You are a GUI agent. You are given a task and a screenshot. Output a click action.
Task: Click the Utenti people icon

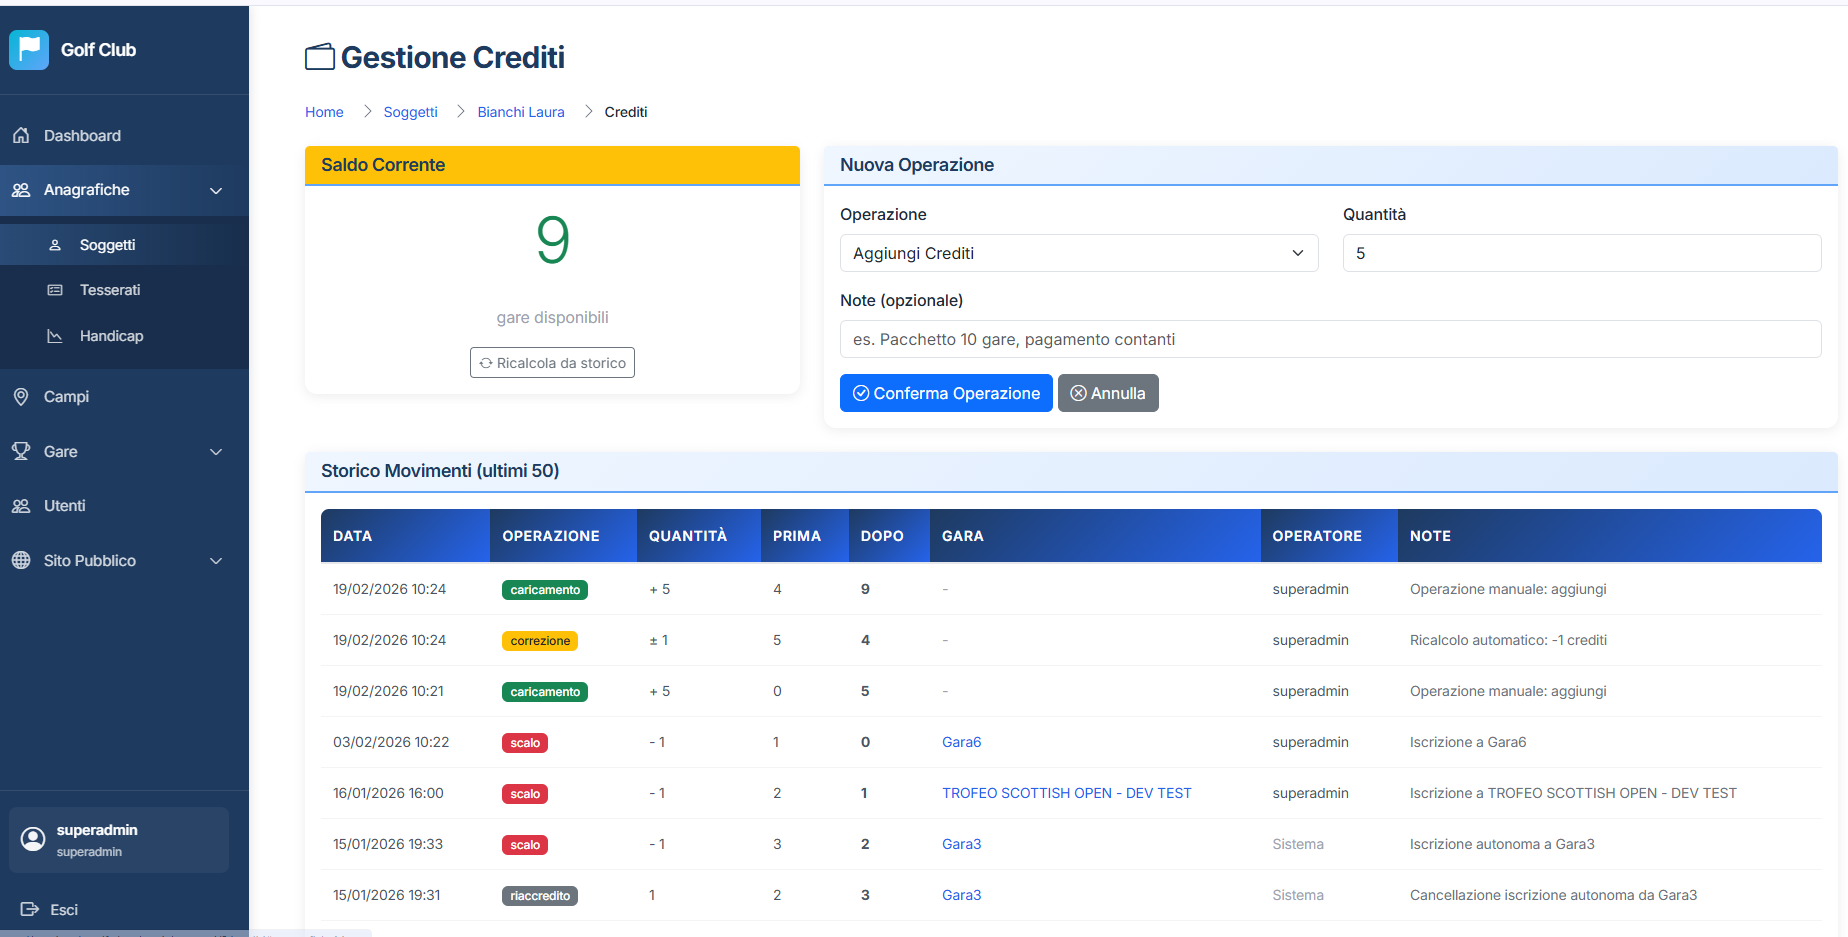[x=21, y=506]
